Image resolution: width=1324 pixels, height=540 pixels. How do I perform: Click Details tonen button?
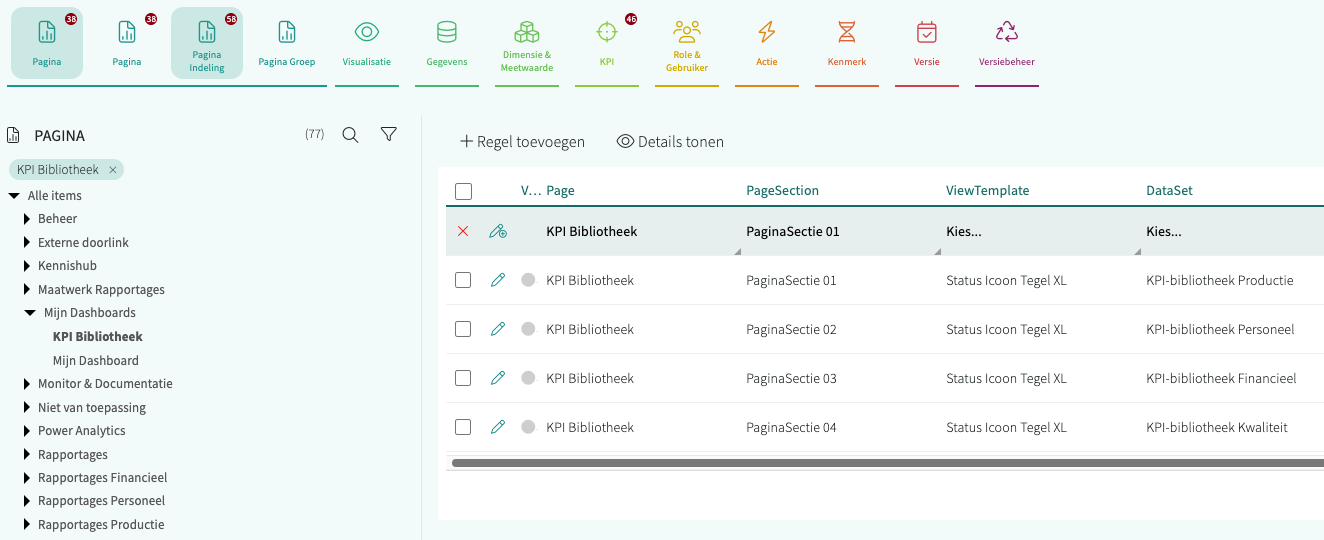tap(670, 142)
